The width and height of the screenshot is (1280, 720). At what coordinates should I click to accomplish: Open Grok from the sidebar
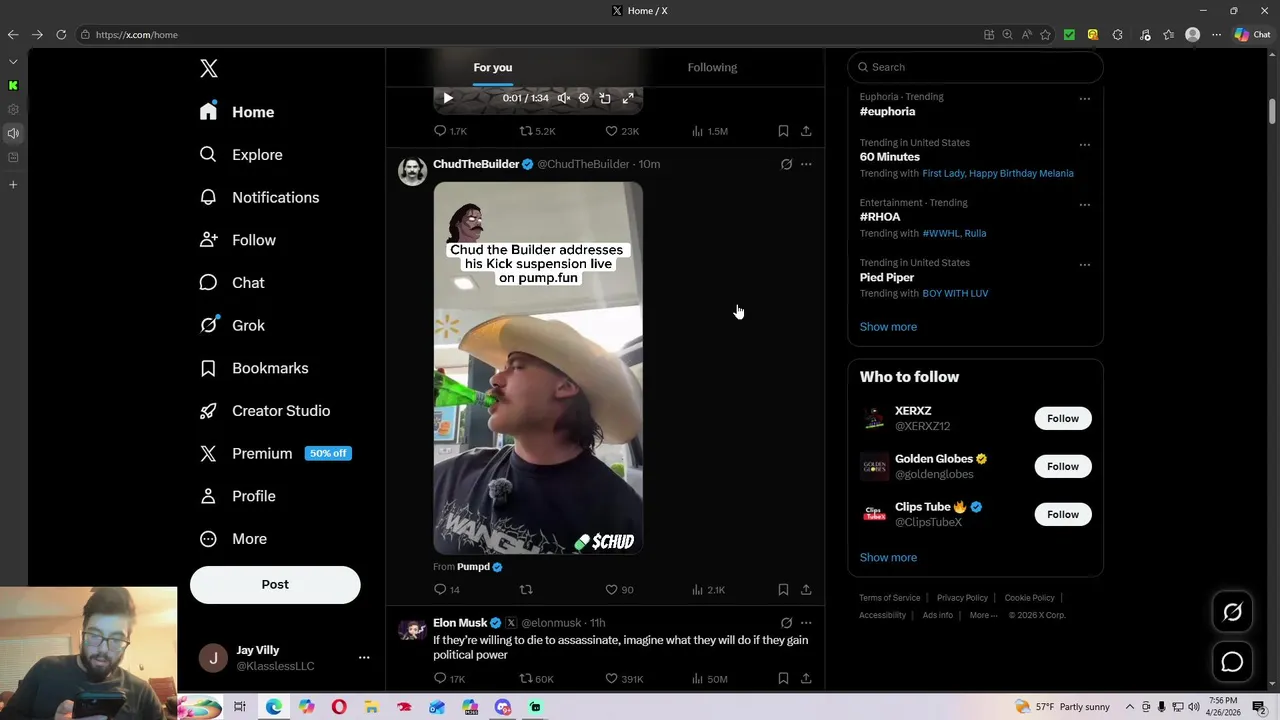[232, 325]
